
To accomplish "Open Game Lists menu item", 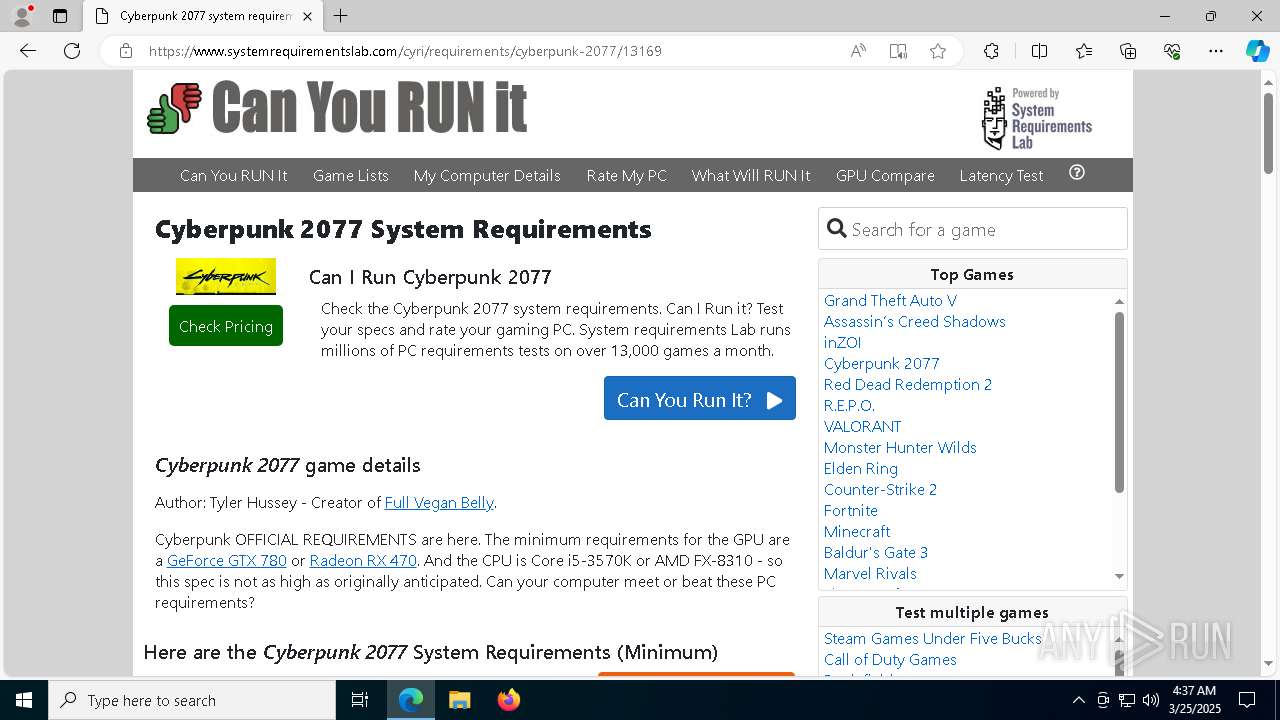I will coord(351,175).
